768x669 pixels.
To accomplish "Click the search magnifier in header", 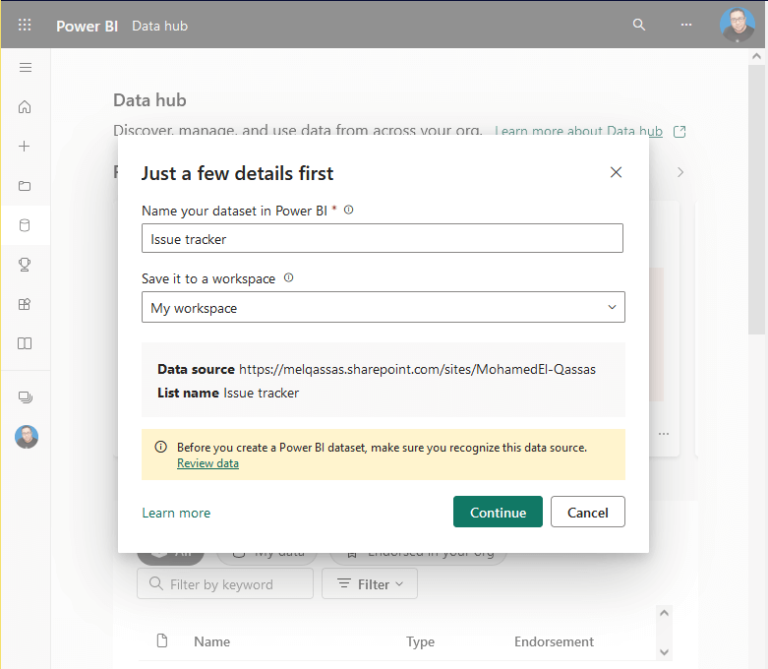I will 639,25.
